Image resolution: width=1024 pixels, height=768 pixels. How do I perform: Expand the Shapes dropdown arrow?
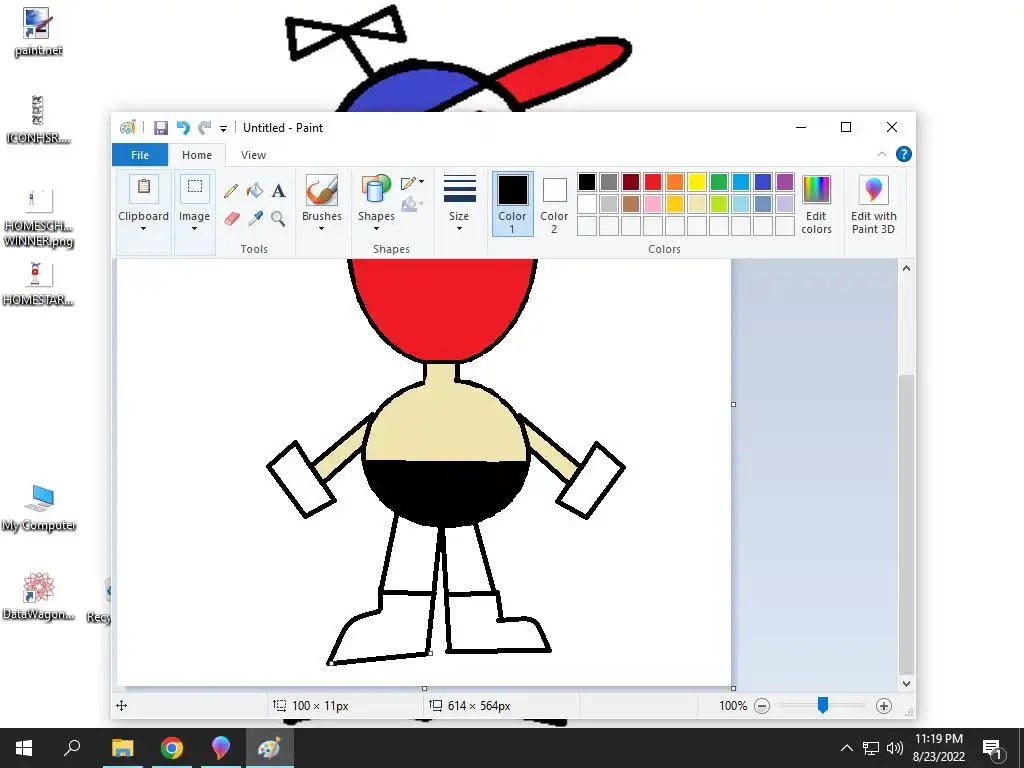[x=376, y=229]
